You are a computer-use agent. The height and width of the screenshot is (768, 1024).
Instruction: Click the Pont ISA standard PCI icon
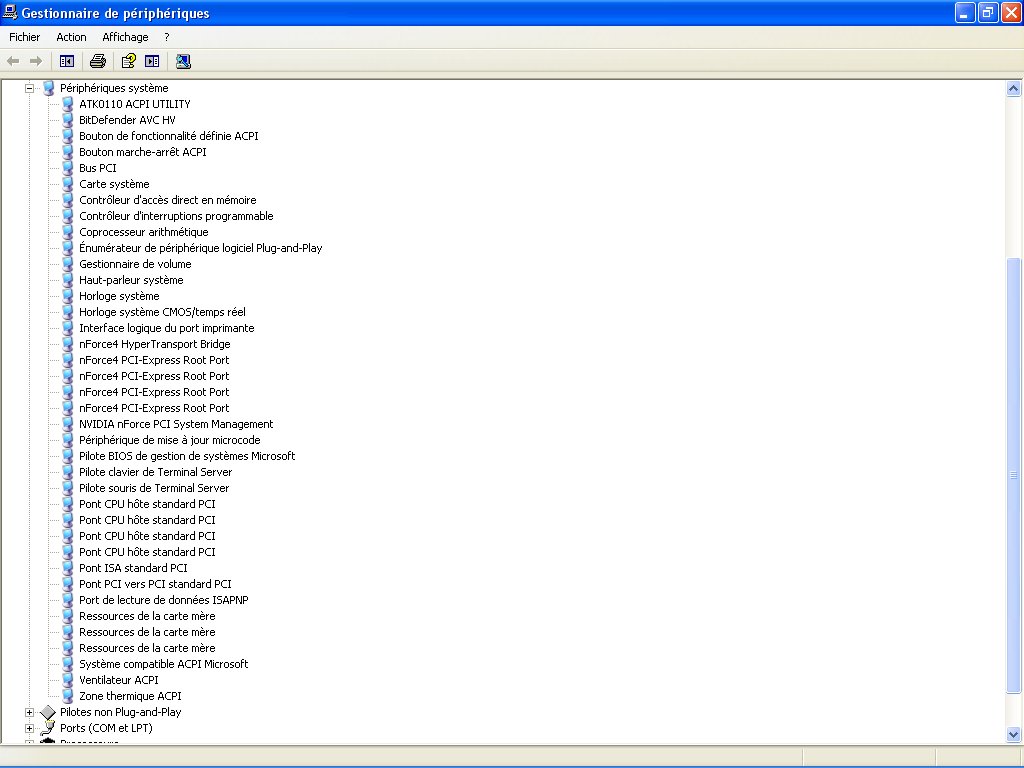point(67,568)
